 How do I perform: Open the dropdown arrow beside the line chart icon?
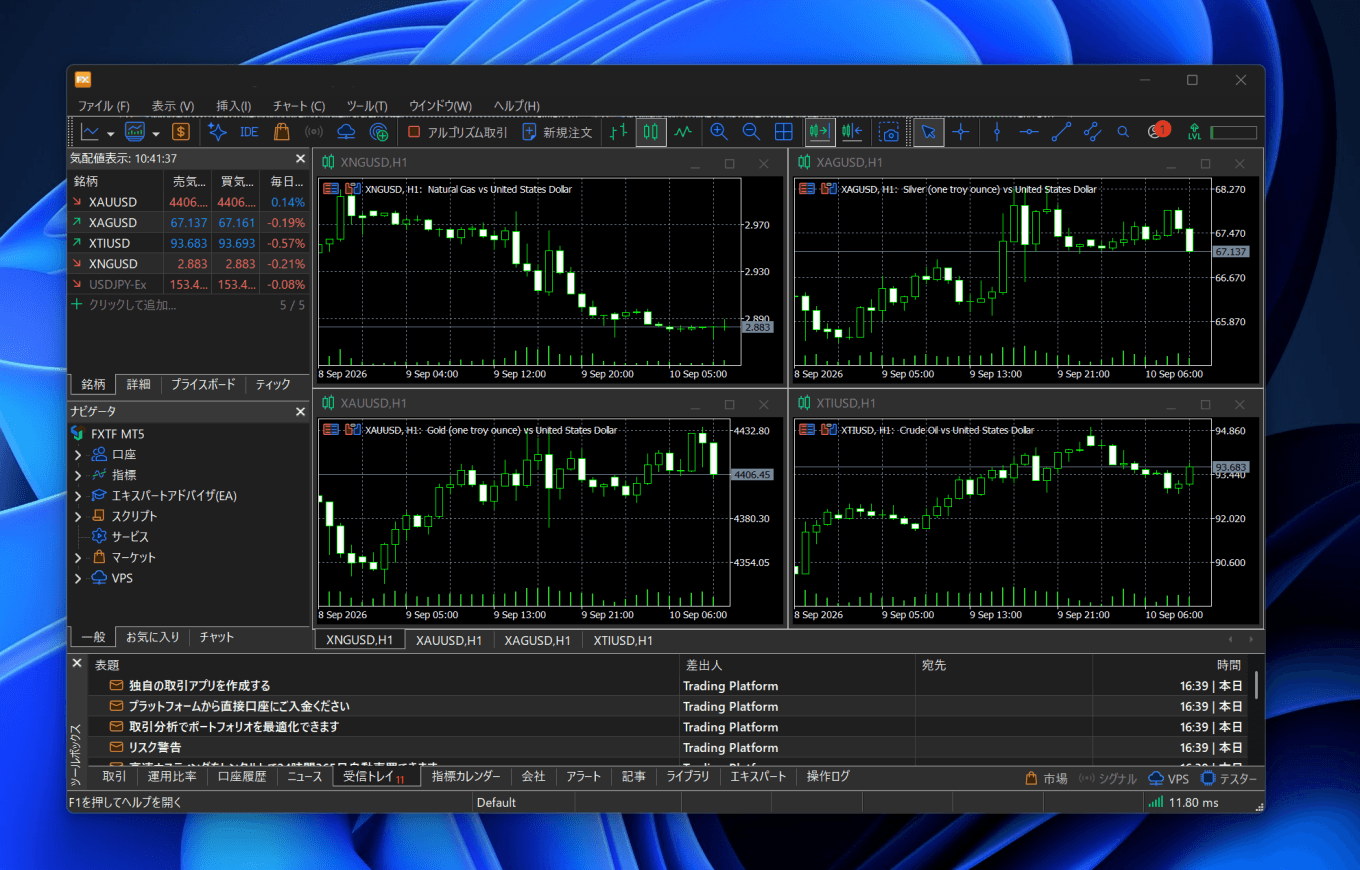[110, 132]
